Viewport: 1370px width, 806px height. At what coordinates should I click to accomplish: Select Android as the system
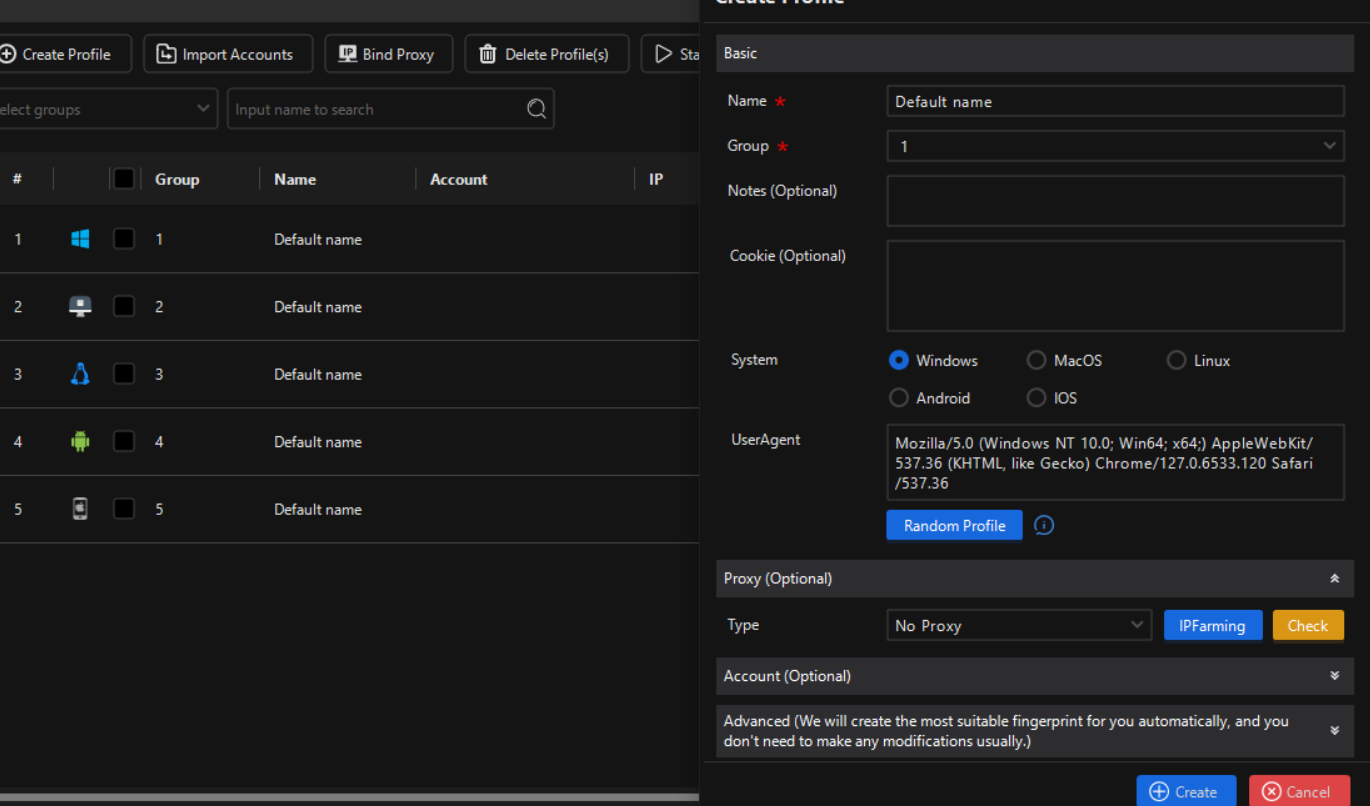pyautogui.click(x=899, y=398)
